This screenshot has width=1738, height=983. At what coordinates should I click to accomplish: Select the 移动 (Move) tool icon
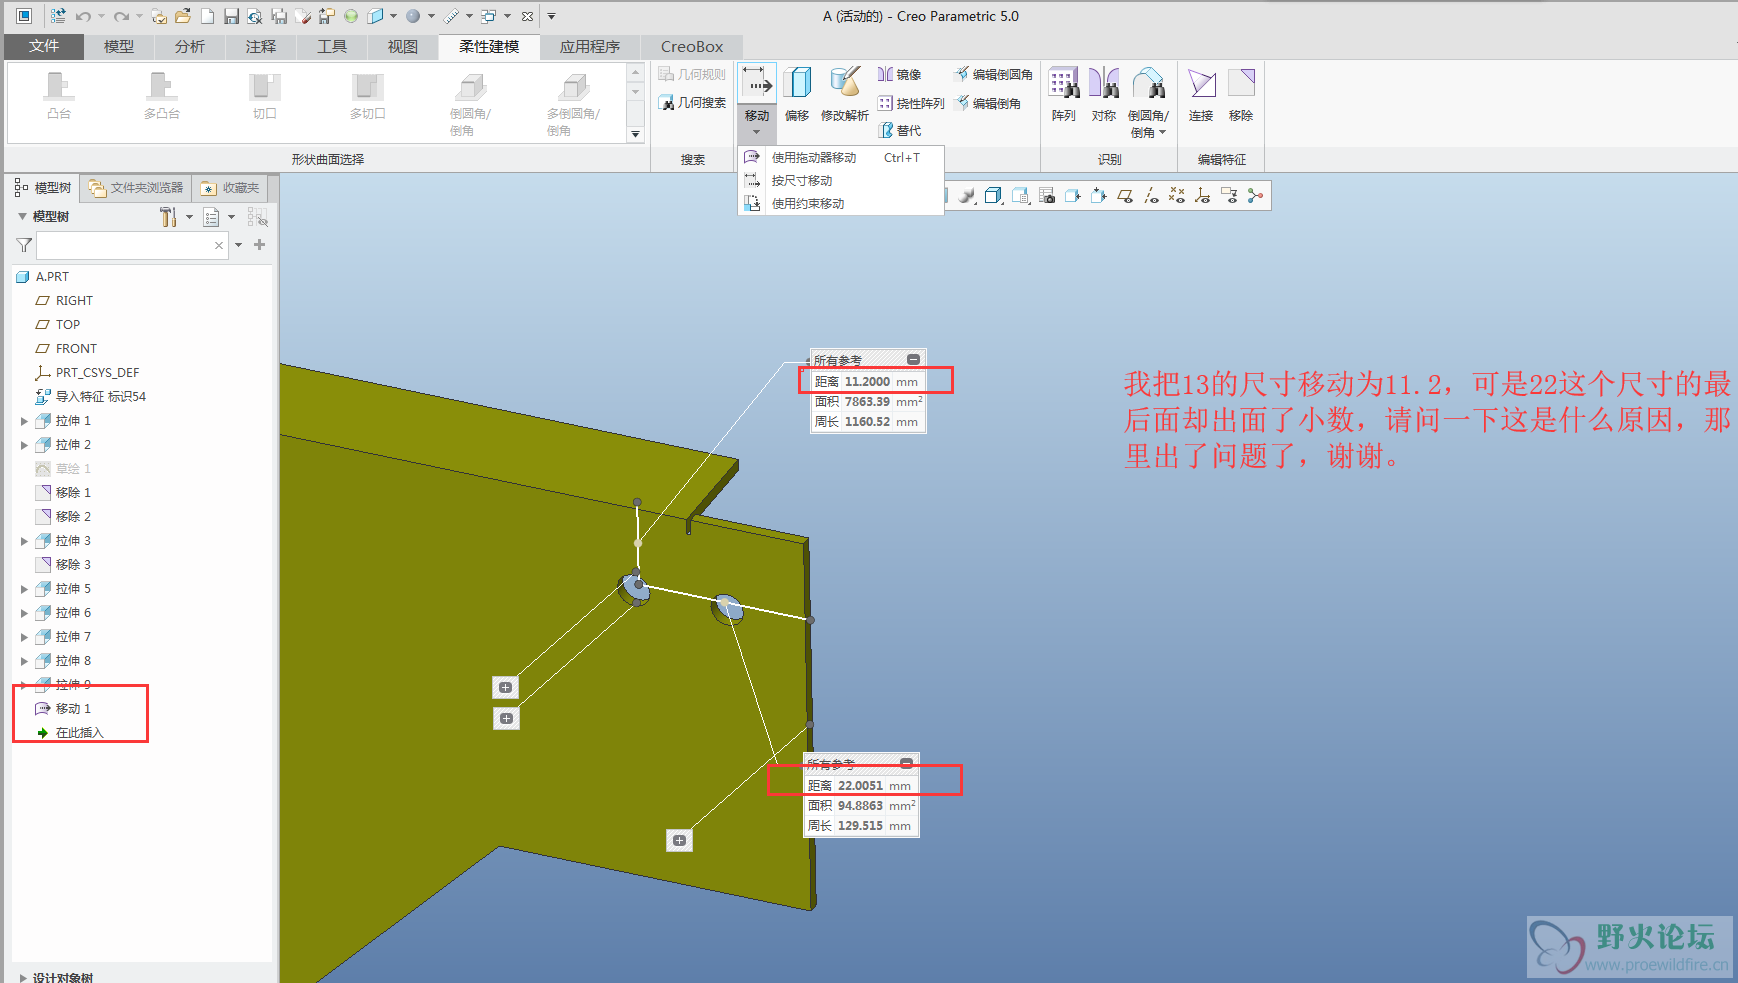pos(757,84)
